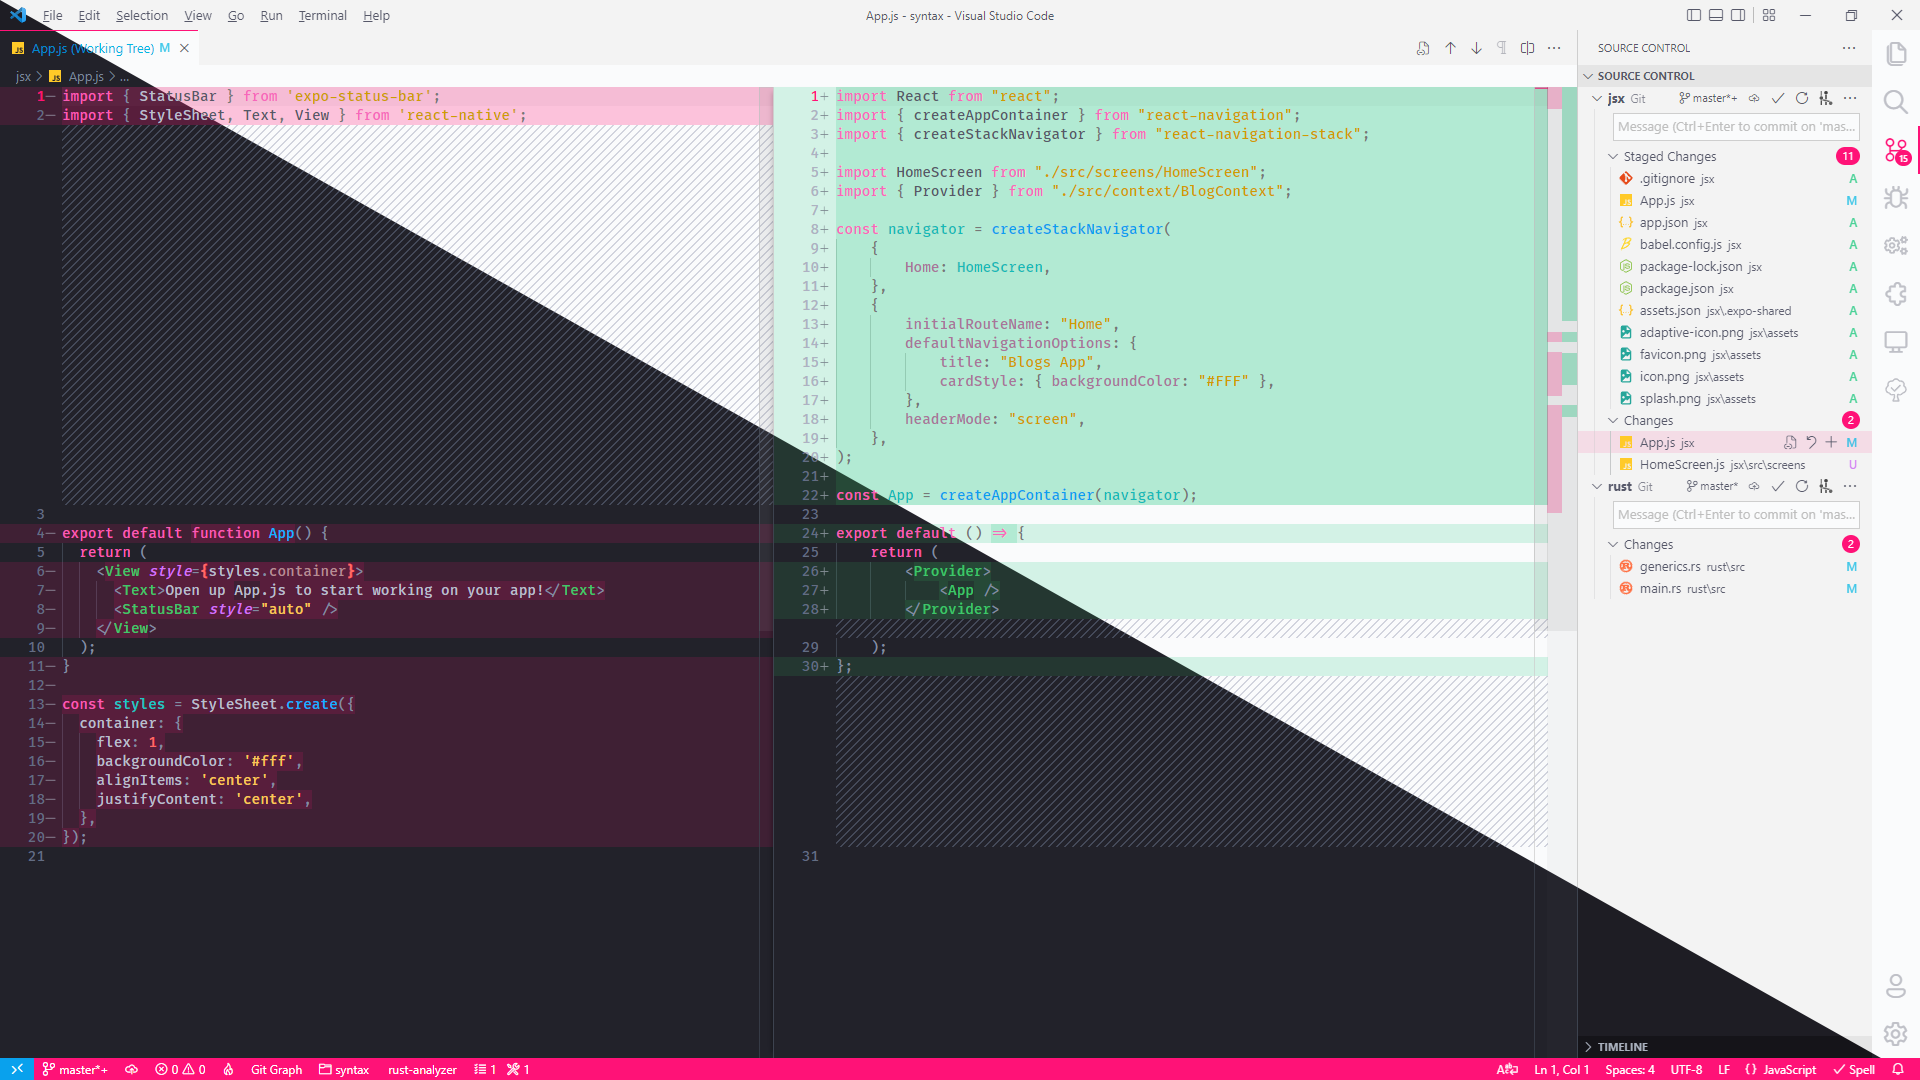
Task: Open the Go menu
Action: click(x=236, y=15)
